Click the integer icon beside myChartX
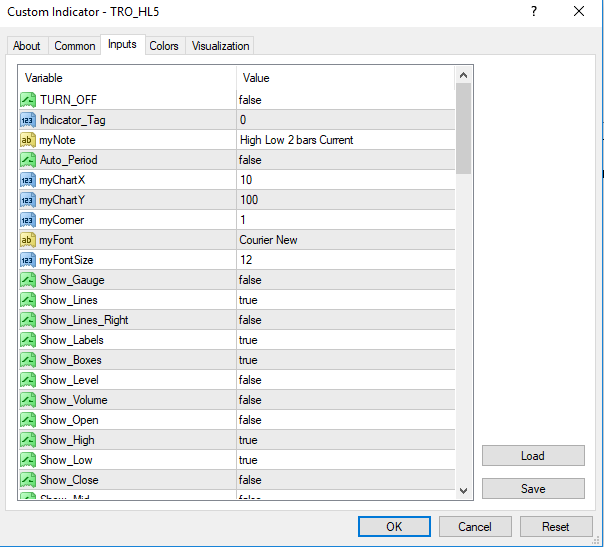 pos(28,180)
